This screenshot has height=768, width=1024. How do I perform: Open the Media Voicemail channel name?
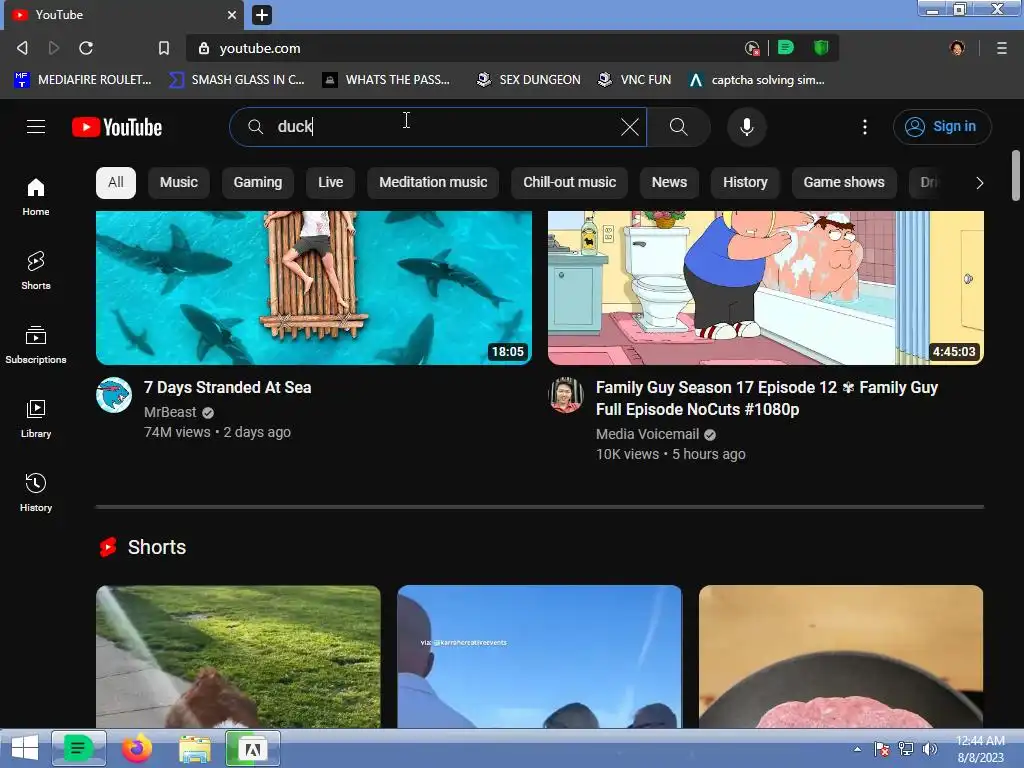647,434
